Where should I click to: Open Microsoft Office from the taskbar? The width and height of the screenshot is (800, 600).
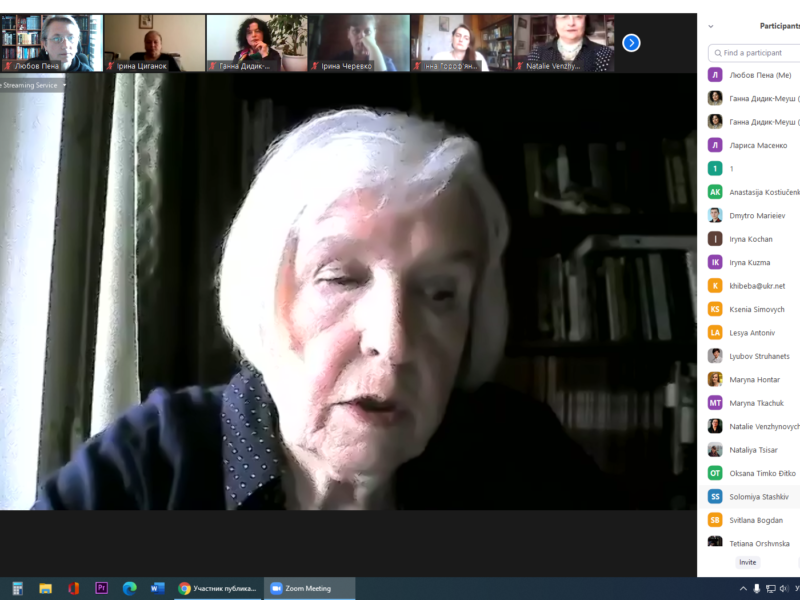pos(74,588)
